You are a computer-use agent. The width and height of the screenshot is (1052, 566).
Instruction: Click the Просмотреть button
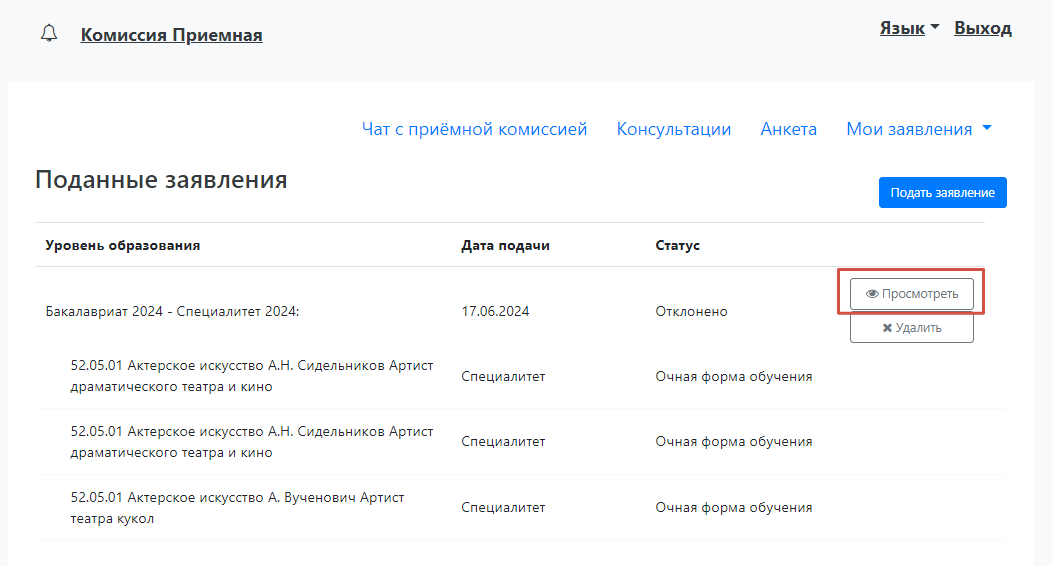click(912, 294)
